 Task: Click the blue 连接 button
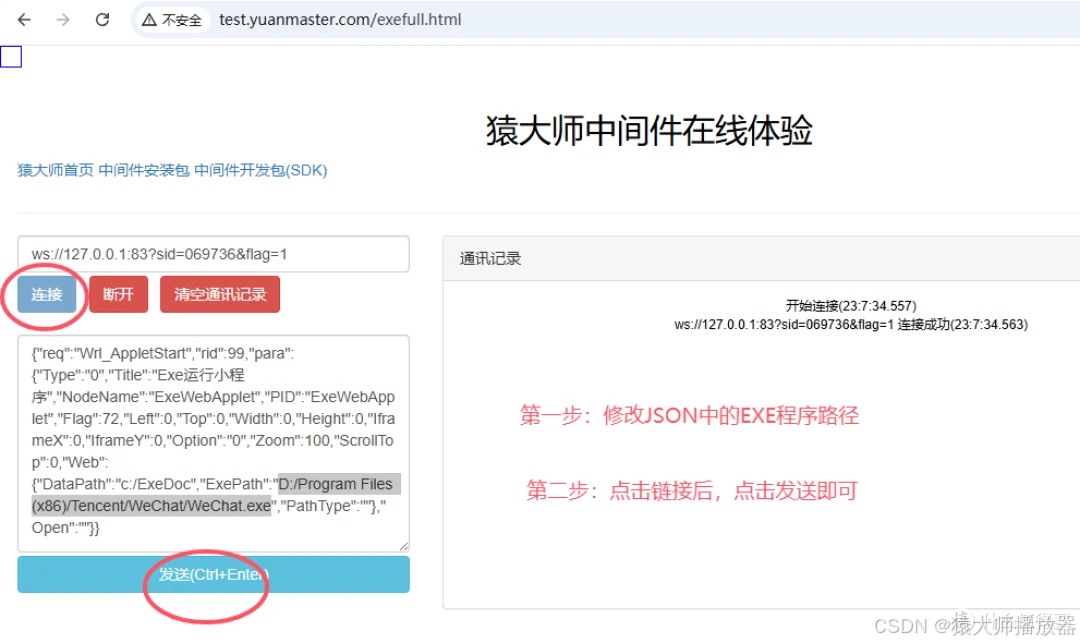47,295
